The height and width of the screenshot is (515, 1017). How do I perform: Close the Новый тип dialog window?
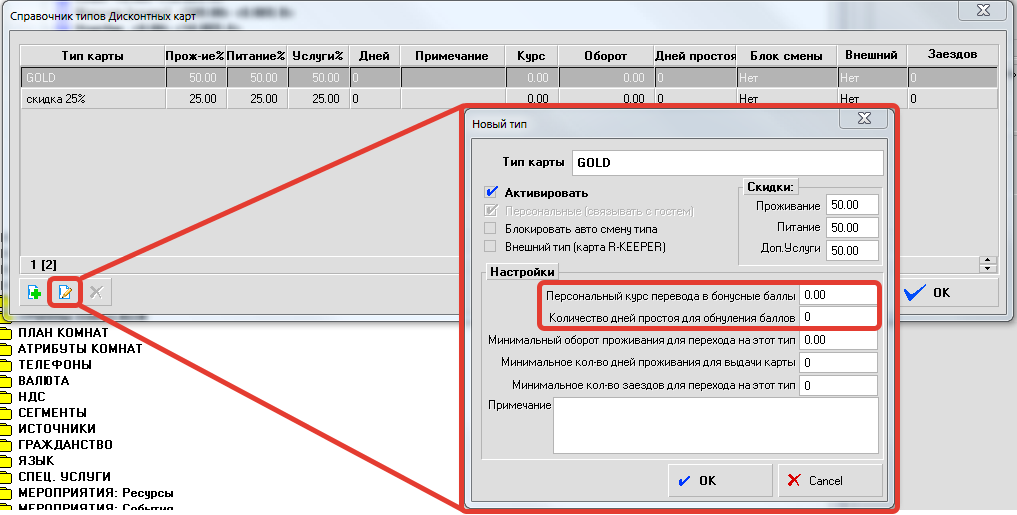coord(864,119)
